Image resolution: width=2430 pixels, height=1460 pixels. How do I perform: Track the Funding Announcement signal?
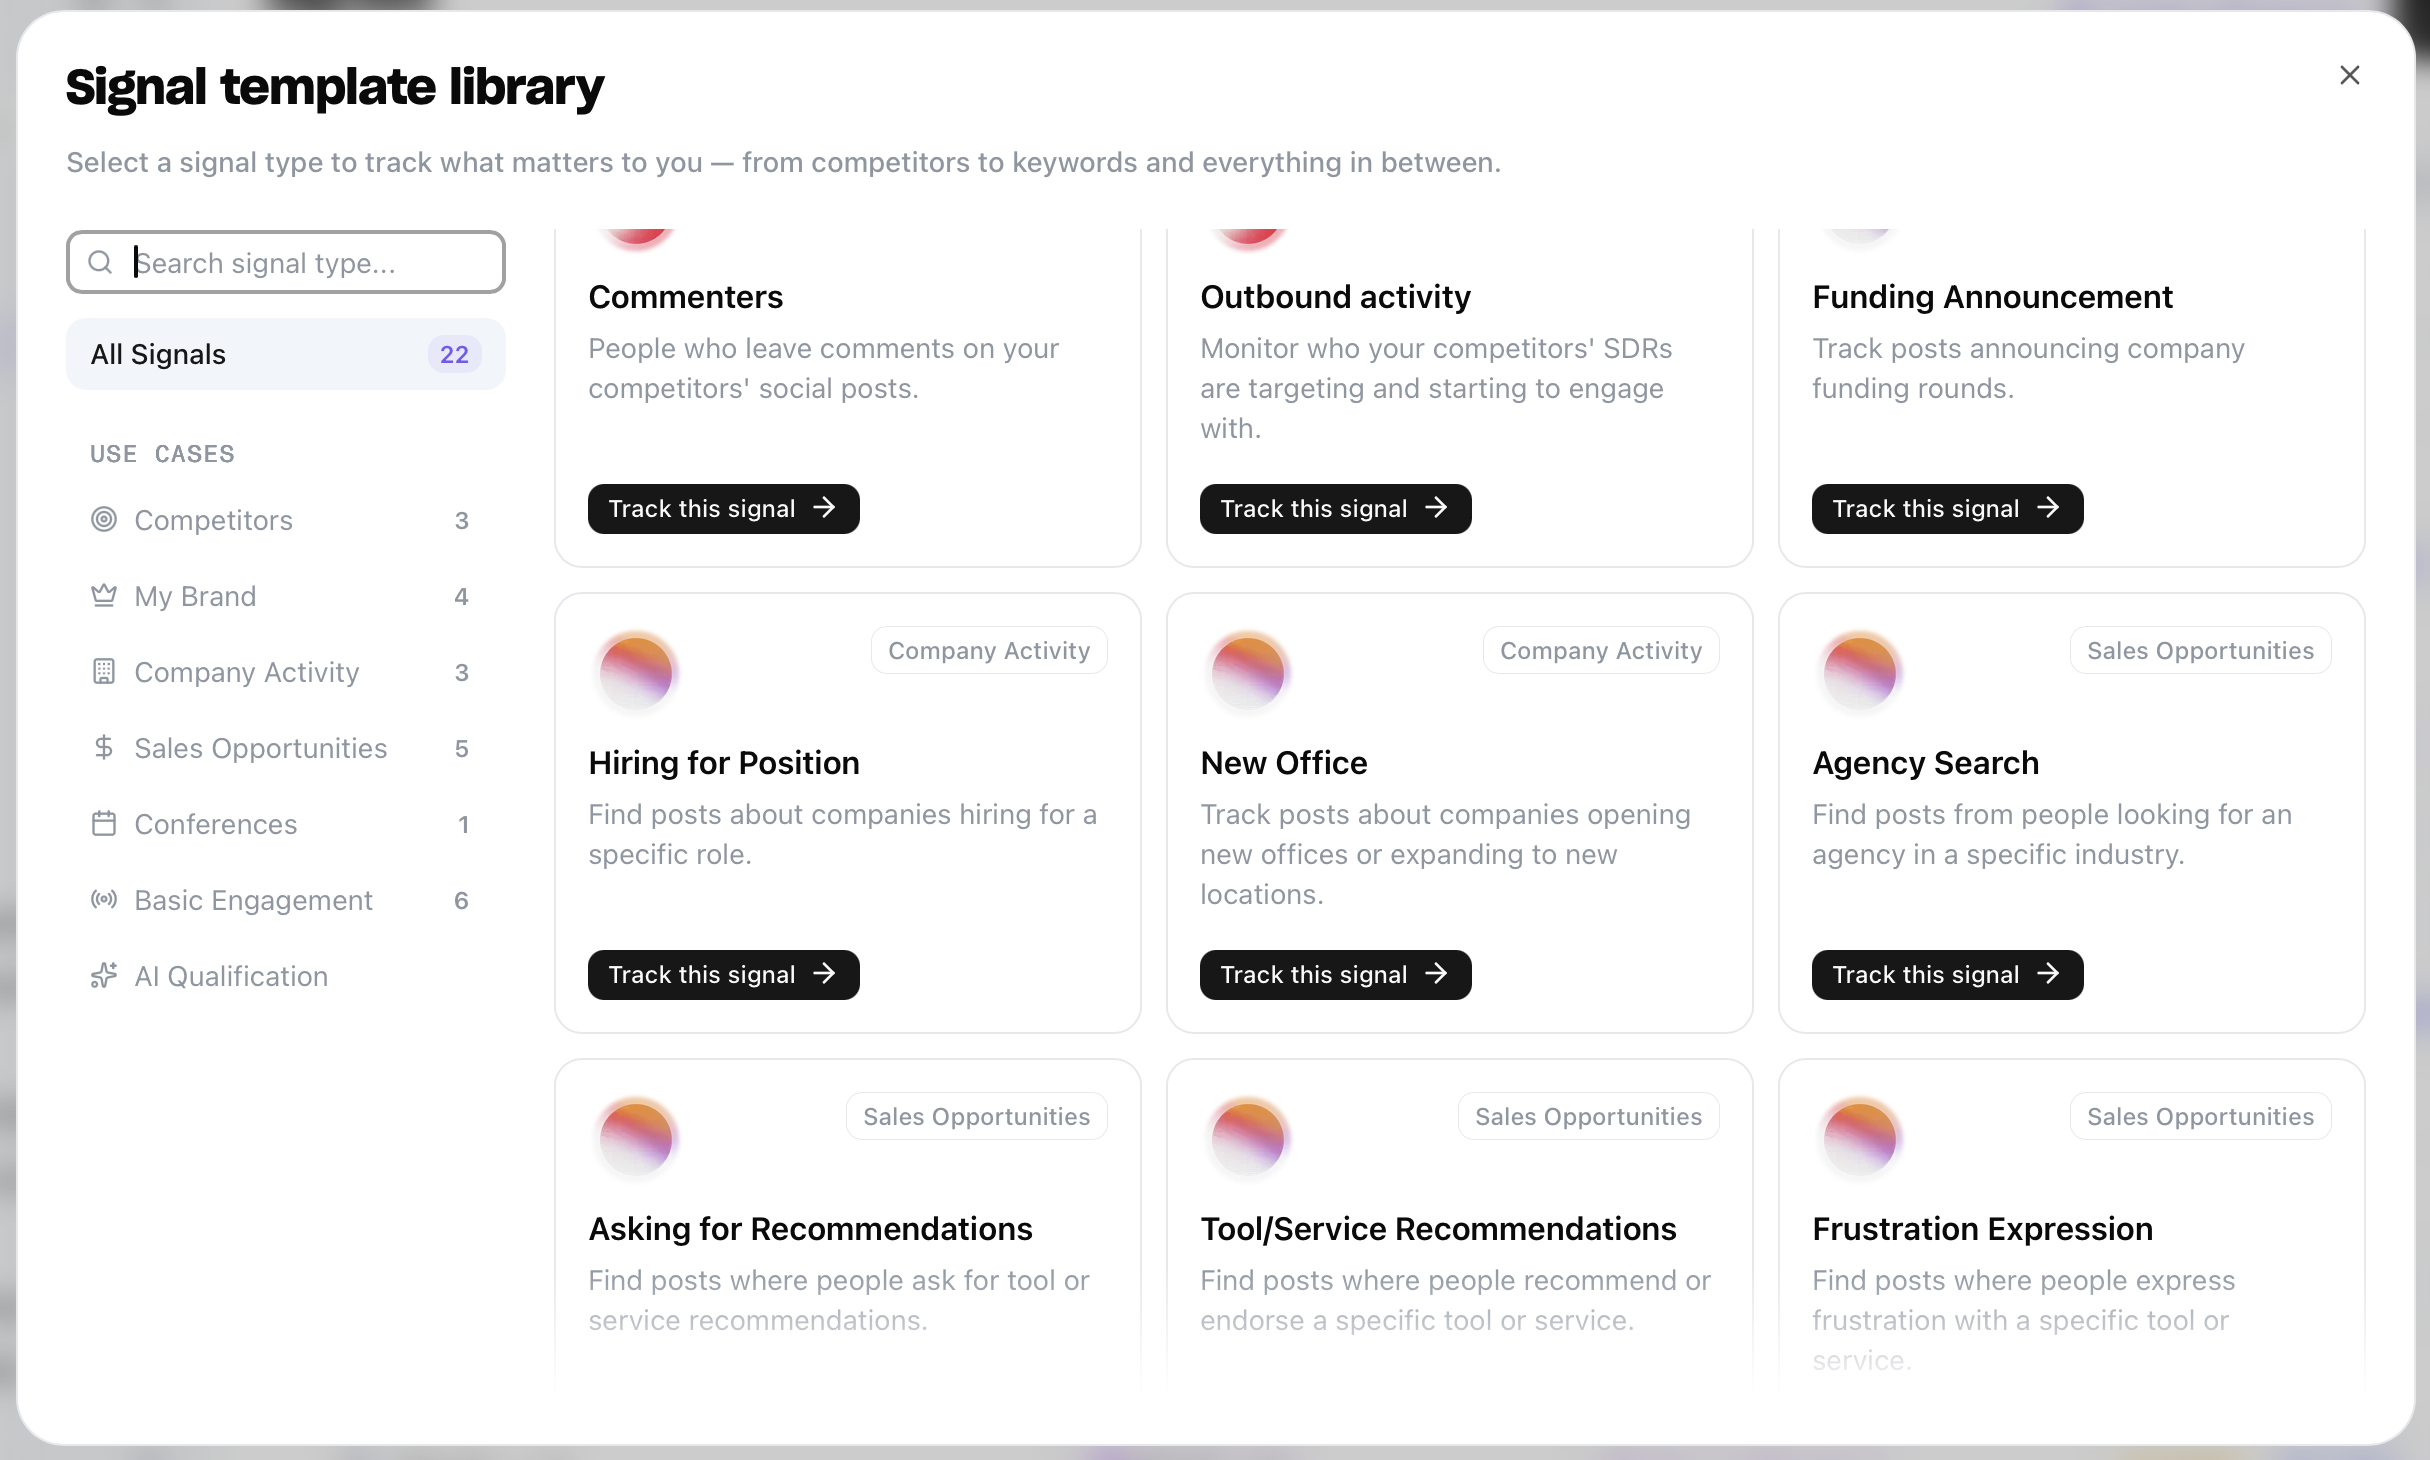tap(1946, 508)
